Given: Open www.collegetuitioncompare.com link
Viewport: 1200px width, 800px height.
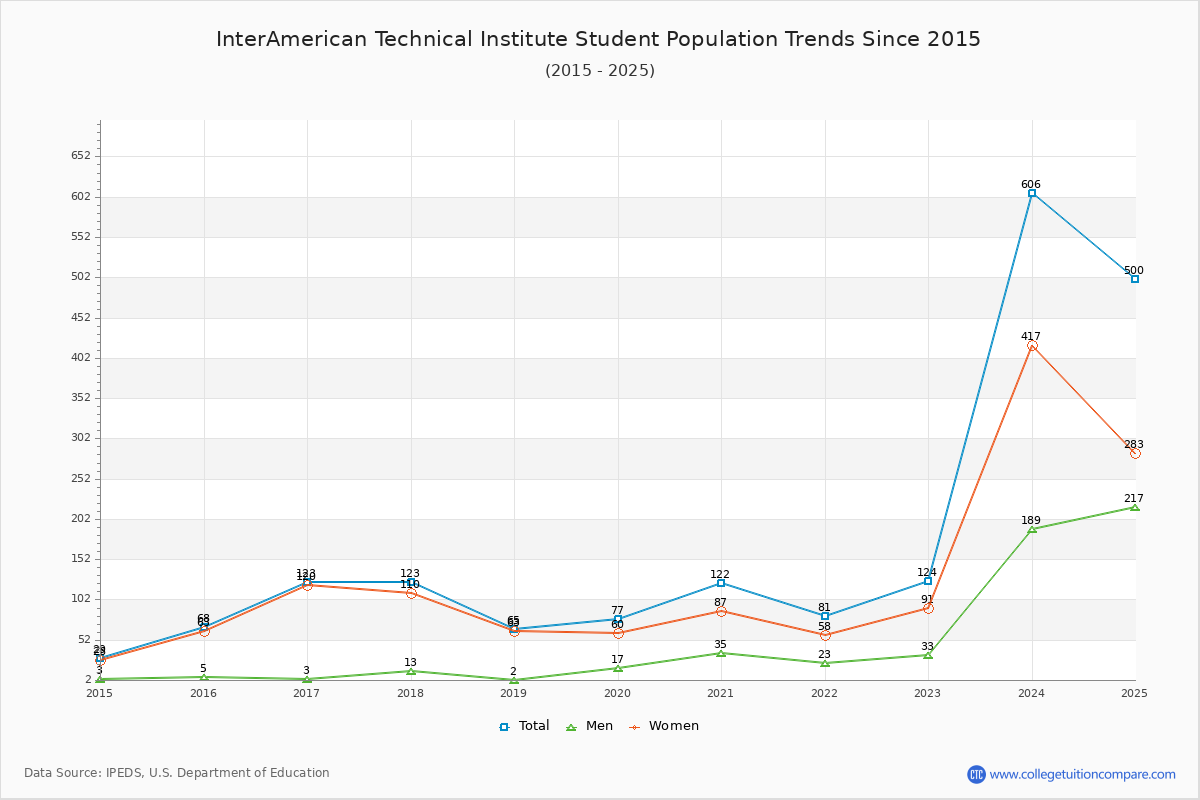Looking at the screenshot, I should pyautogui.click(x=1083, y=774).
